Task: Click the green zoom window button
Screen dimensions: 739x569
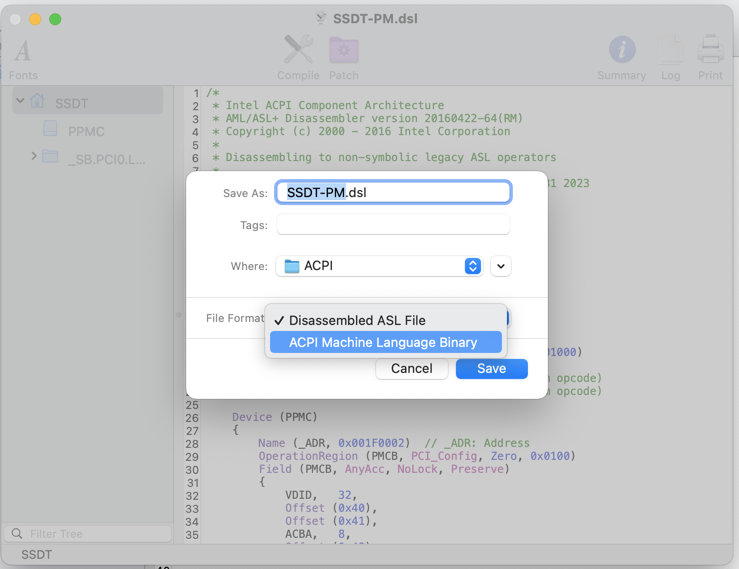Action: point(55,19)
